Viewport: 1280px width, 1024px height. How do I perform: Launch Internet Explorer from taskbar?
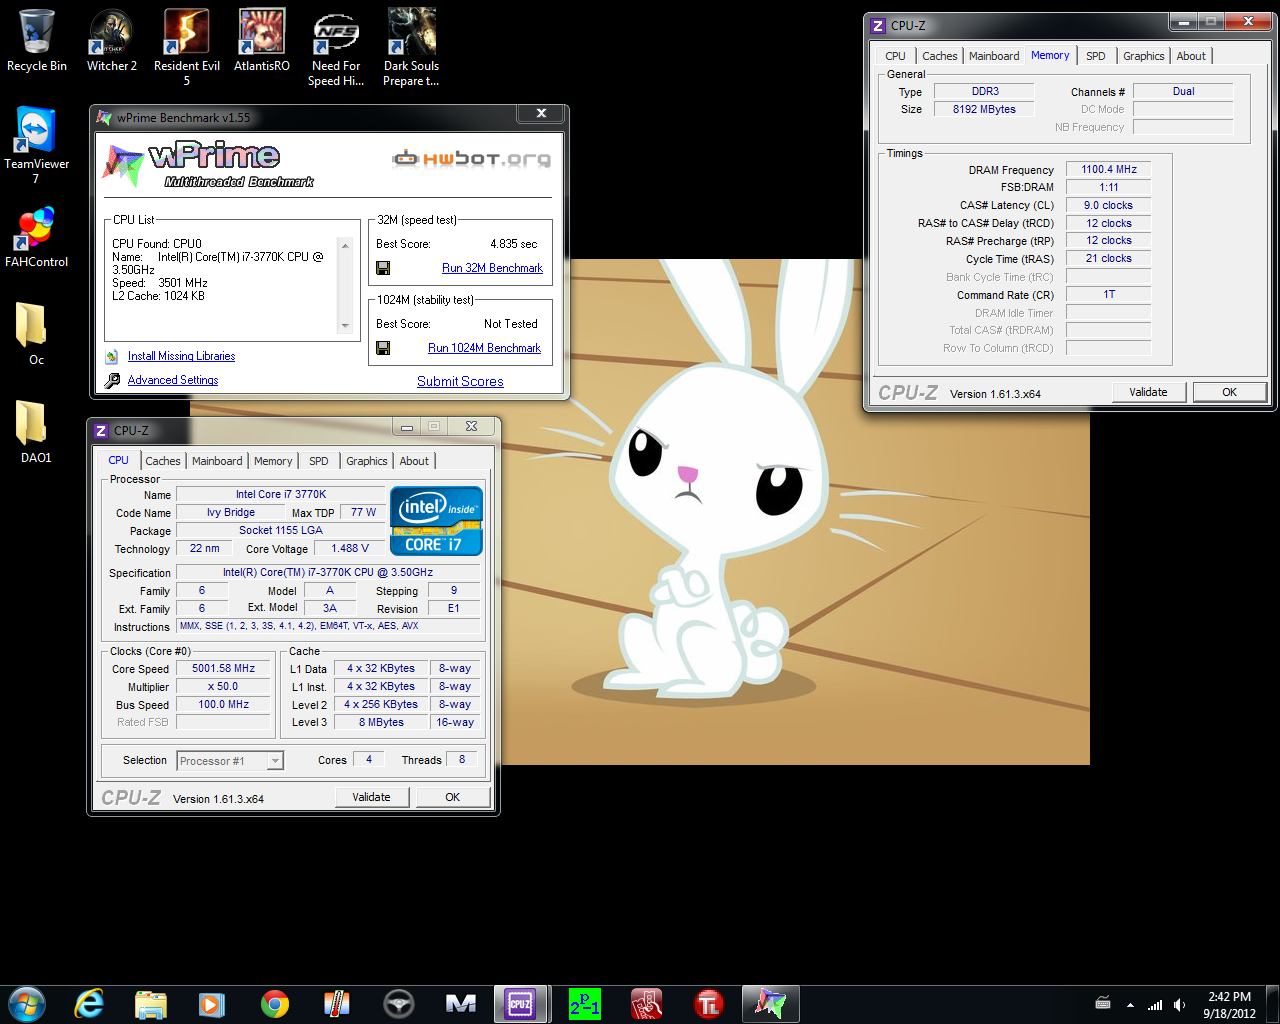point(89,1004)
